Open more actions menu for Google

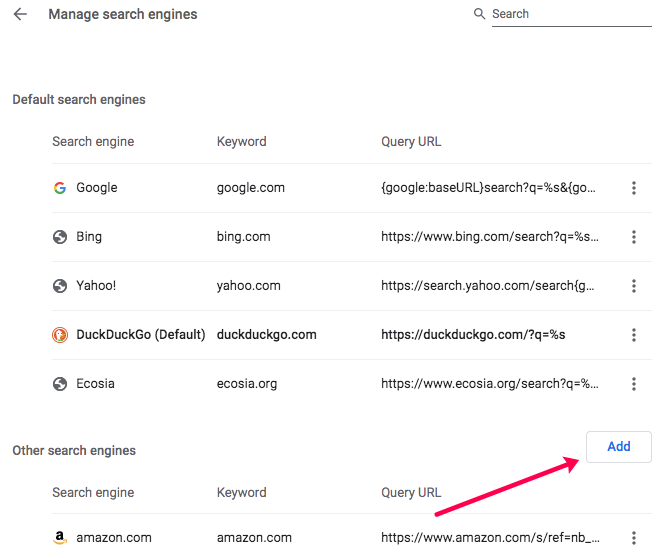[634, 188]
